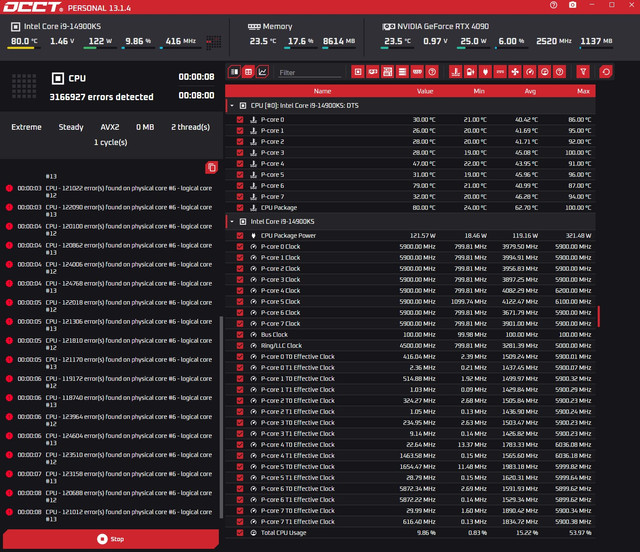Sort sensors by the Min column header

(479, 91)
